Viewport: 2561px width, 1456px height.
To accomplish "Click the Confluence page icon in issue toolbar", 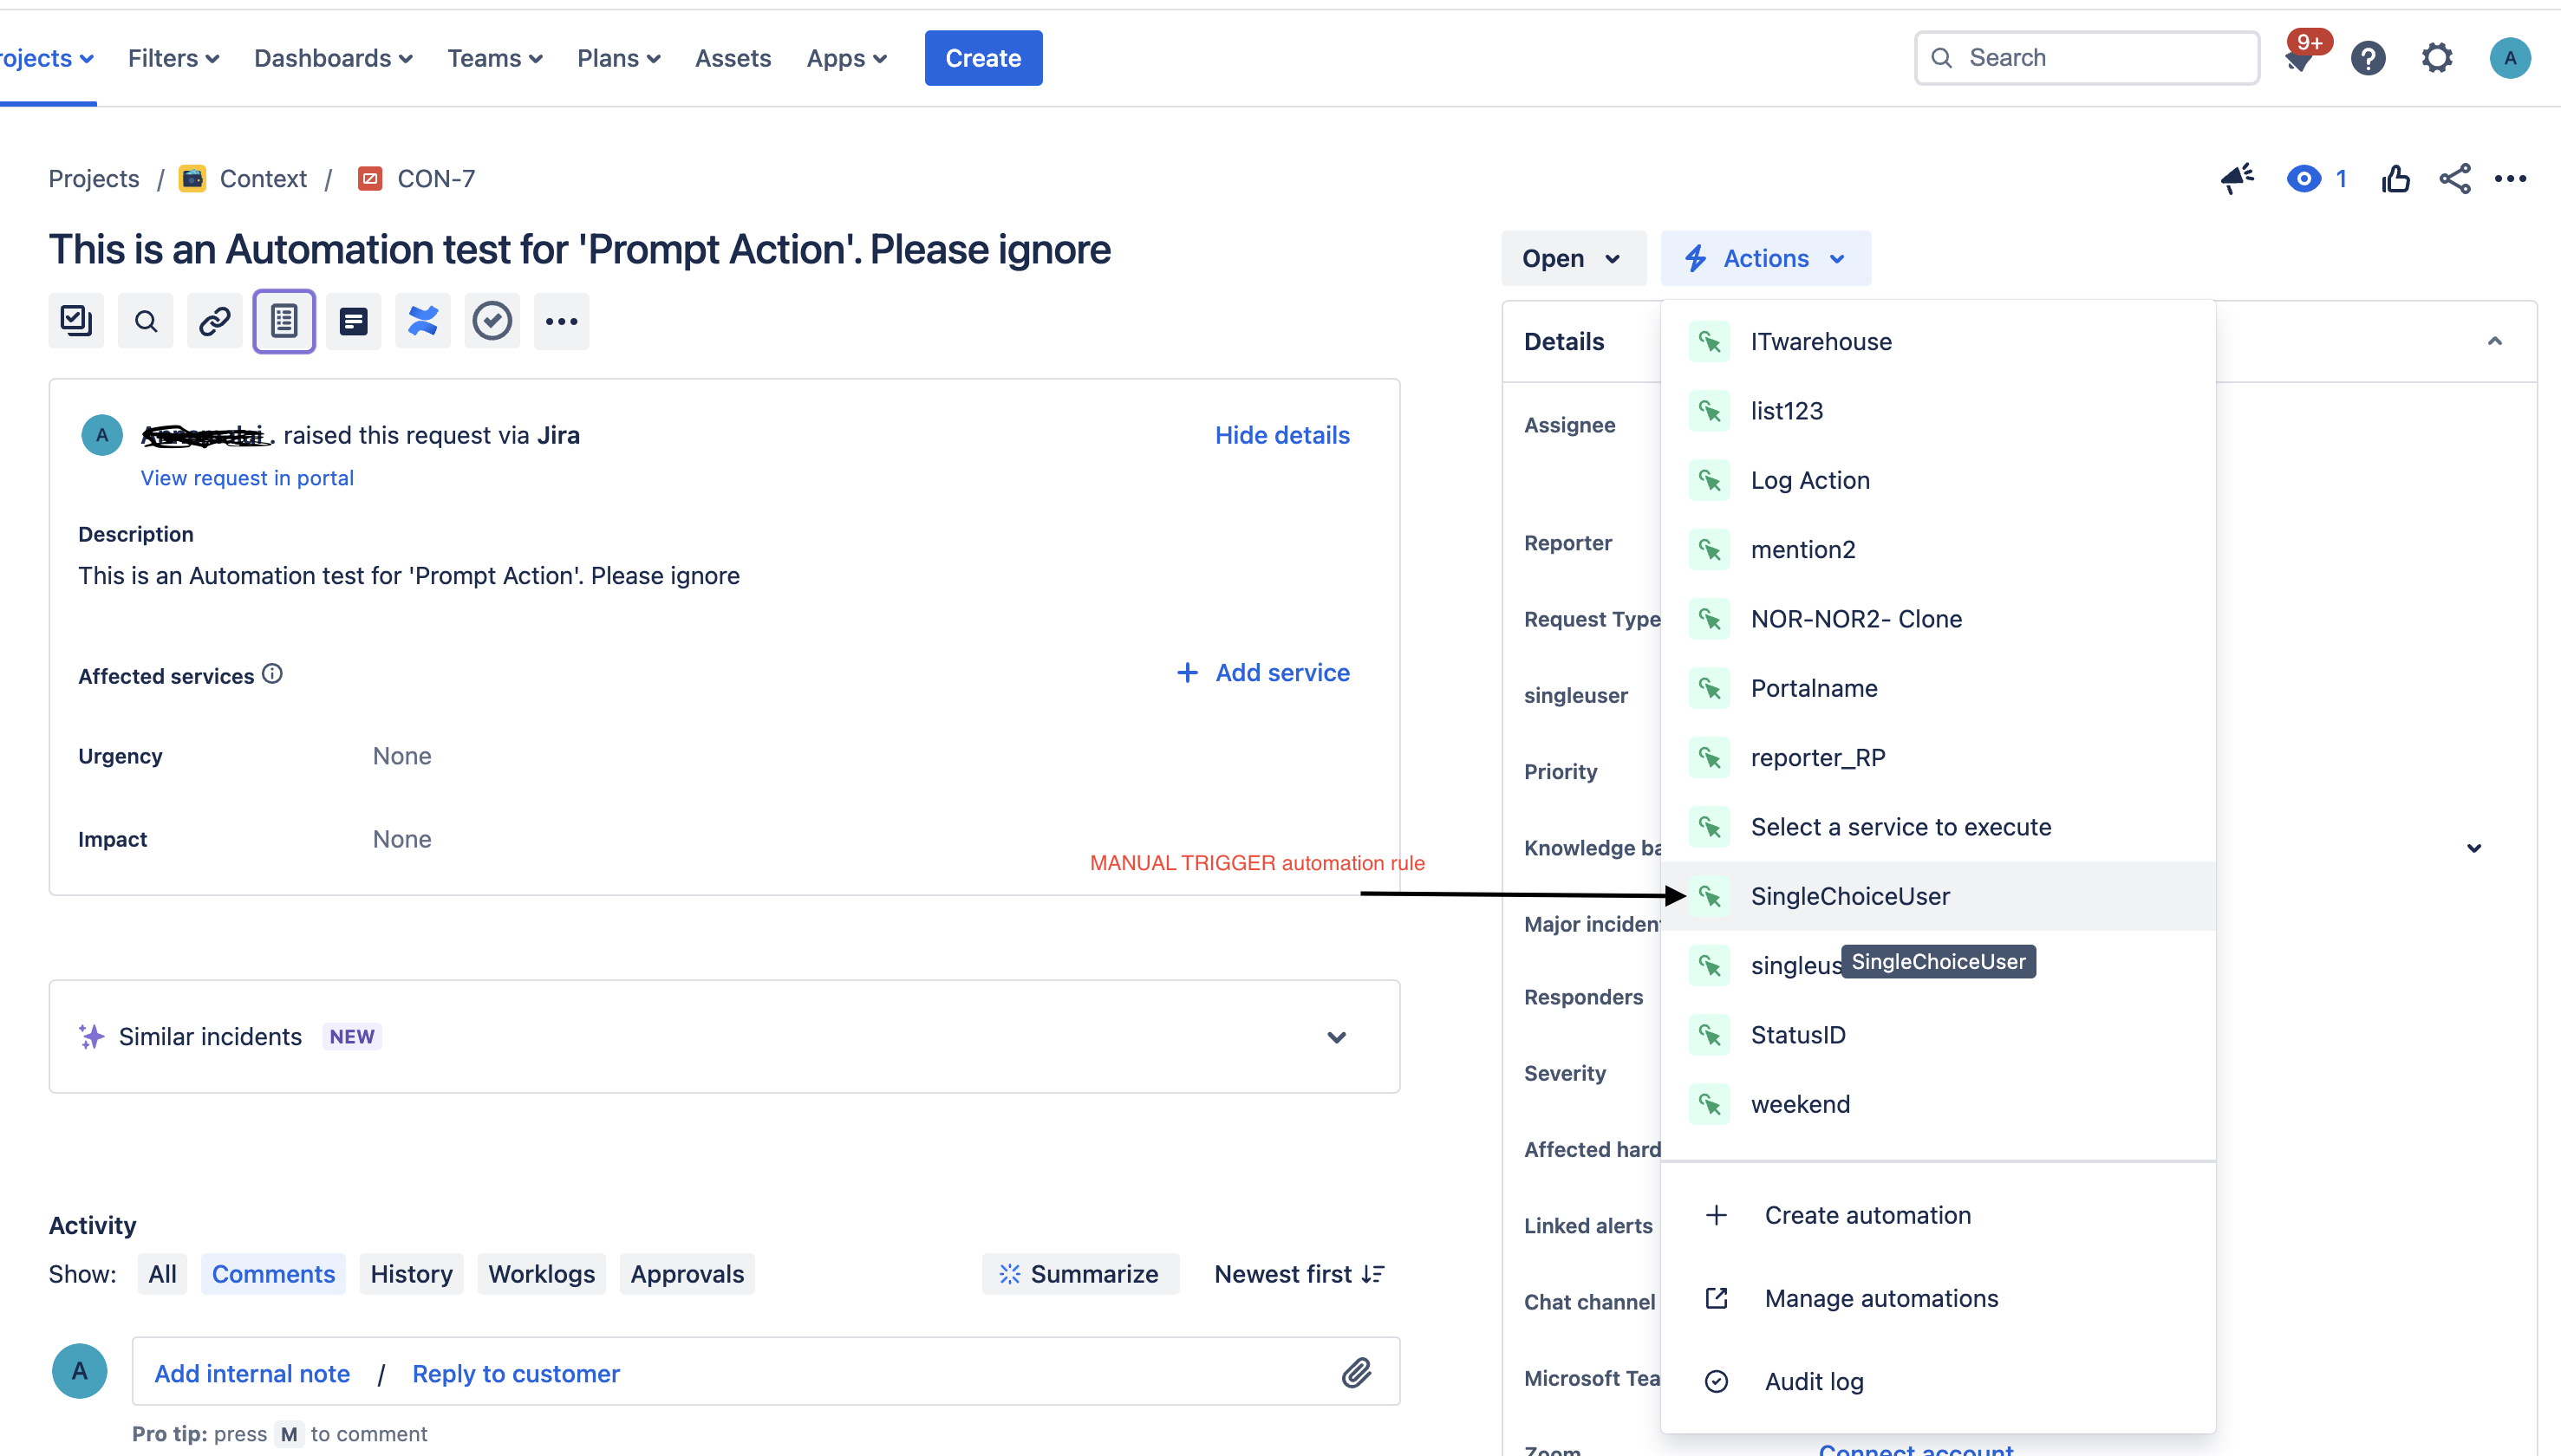I will [422, 321].
